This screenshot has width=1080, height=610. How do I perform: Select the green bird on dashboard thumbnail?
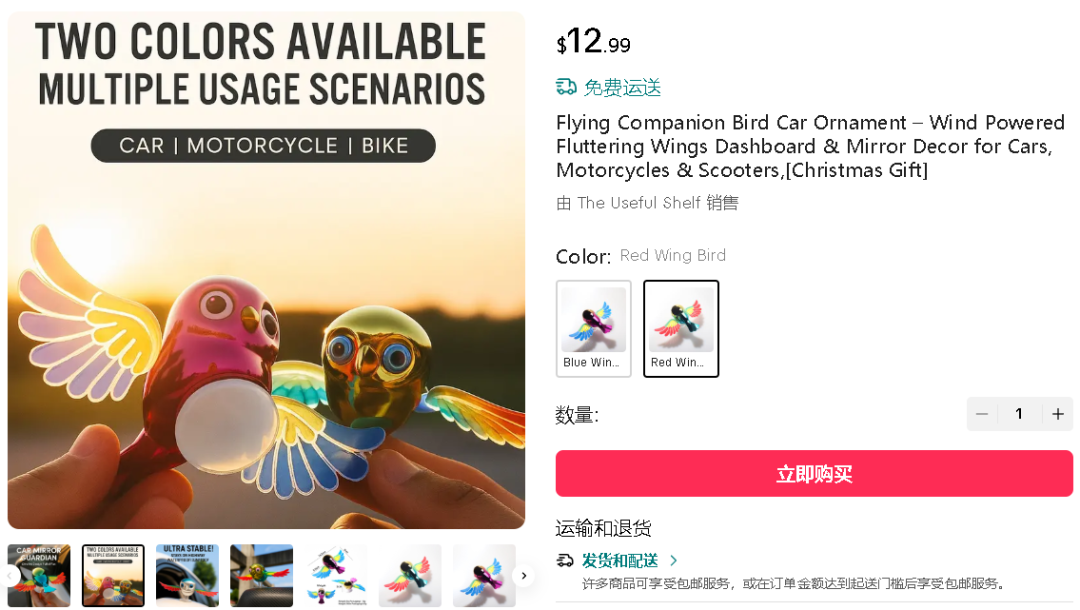pos(262,576)
